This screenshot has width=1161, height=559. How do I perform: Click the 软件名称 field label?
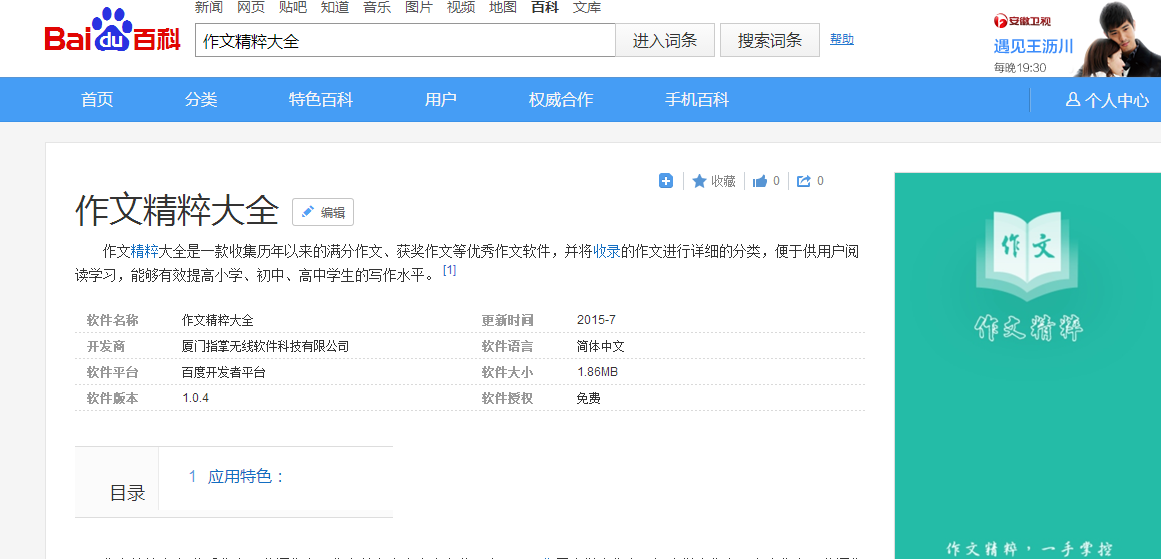click(x=113, y=321)
